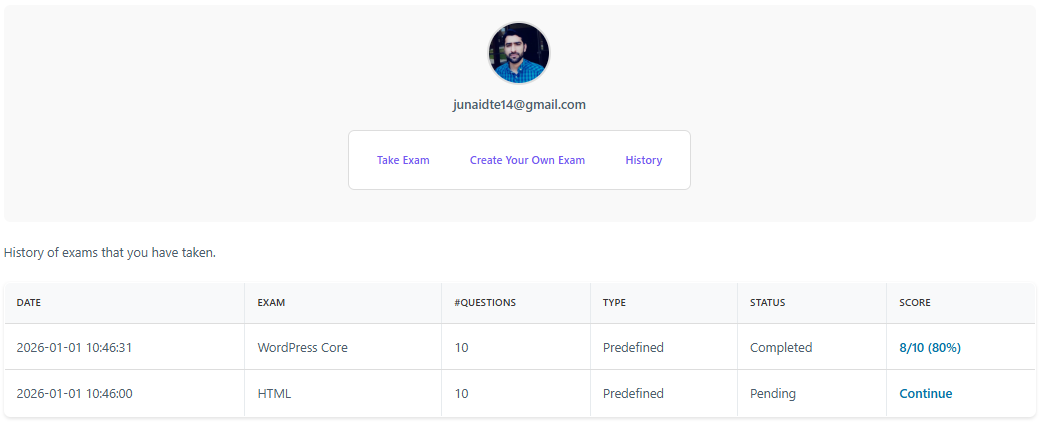Click the 2026-01-01 10:46:31 date cell

point(74,348)
